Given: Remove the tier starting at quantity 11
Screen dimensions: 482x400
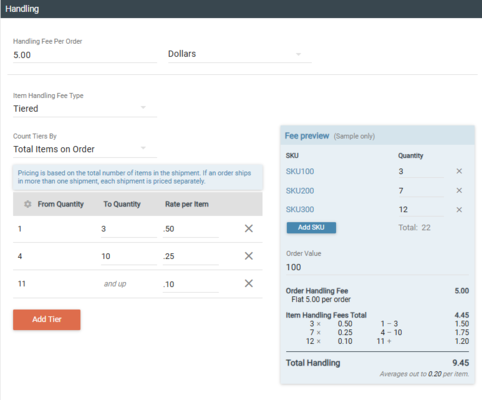Looking at the screenshot, I should 249,283.
